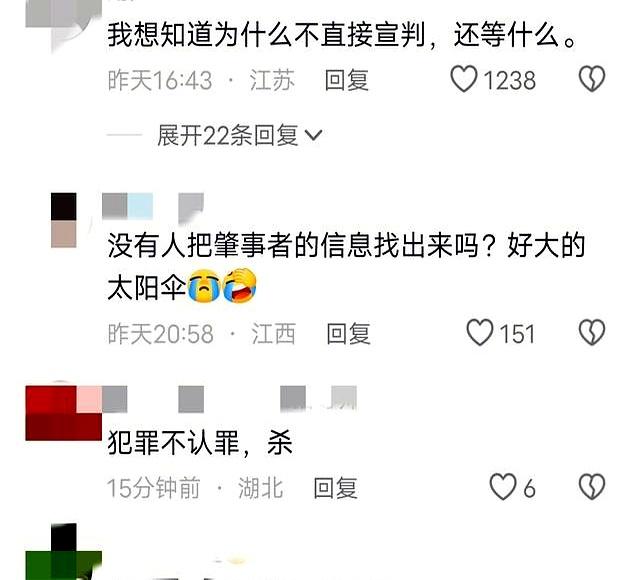The image size is (640, 580).
Task: Like the comment with 1238 likes
Action: (x=464, y=79)
